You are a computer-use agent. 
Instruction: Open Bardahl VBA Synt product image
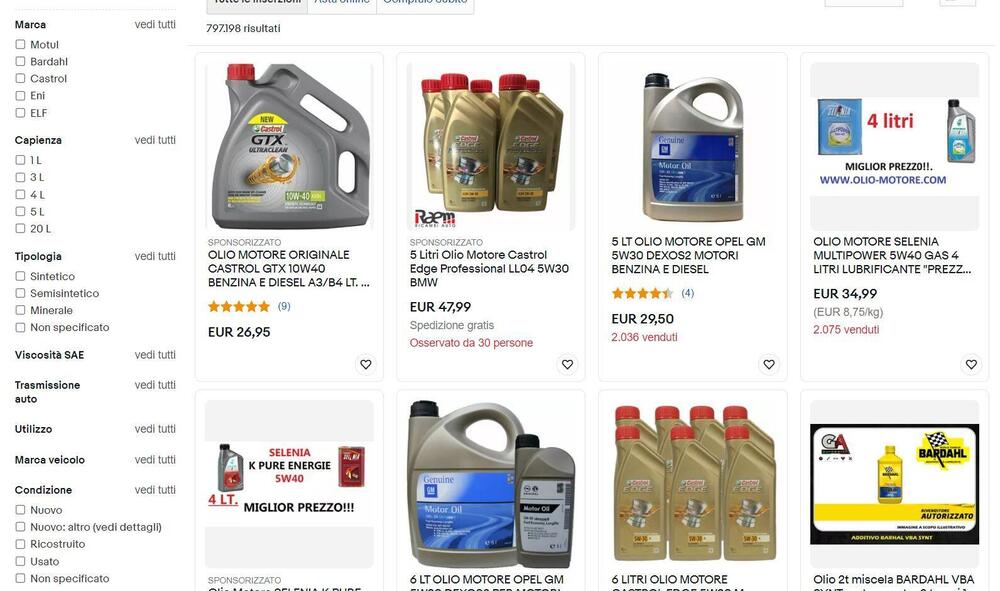pos(894,484)
